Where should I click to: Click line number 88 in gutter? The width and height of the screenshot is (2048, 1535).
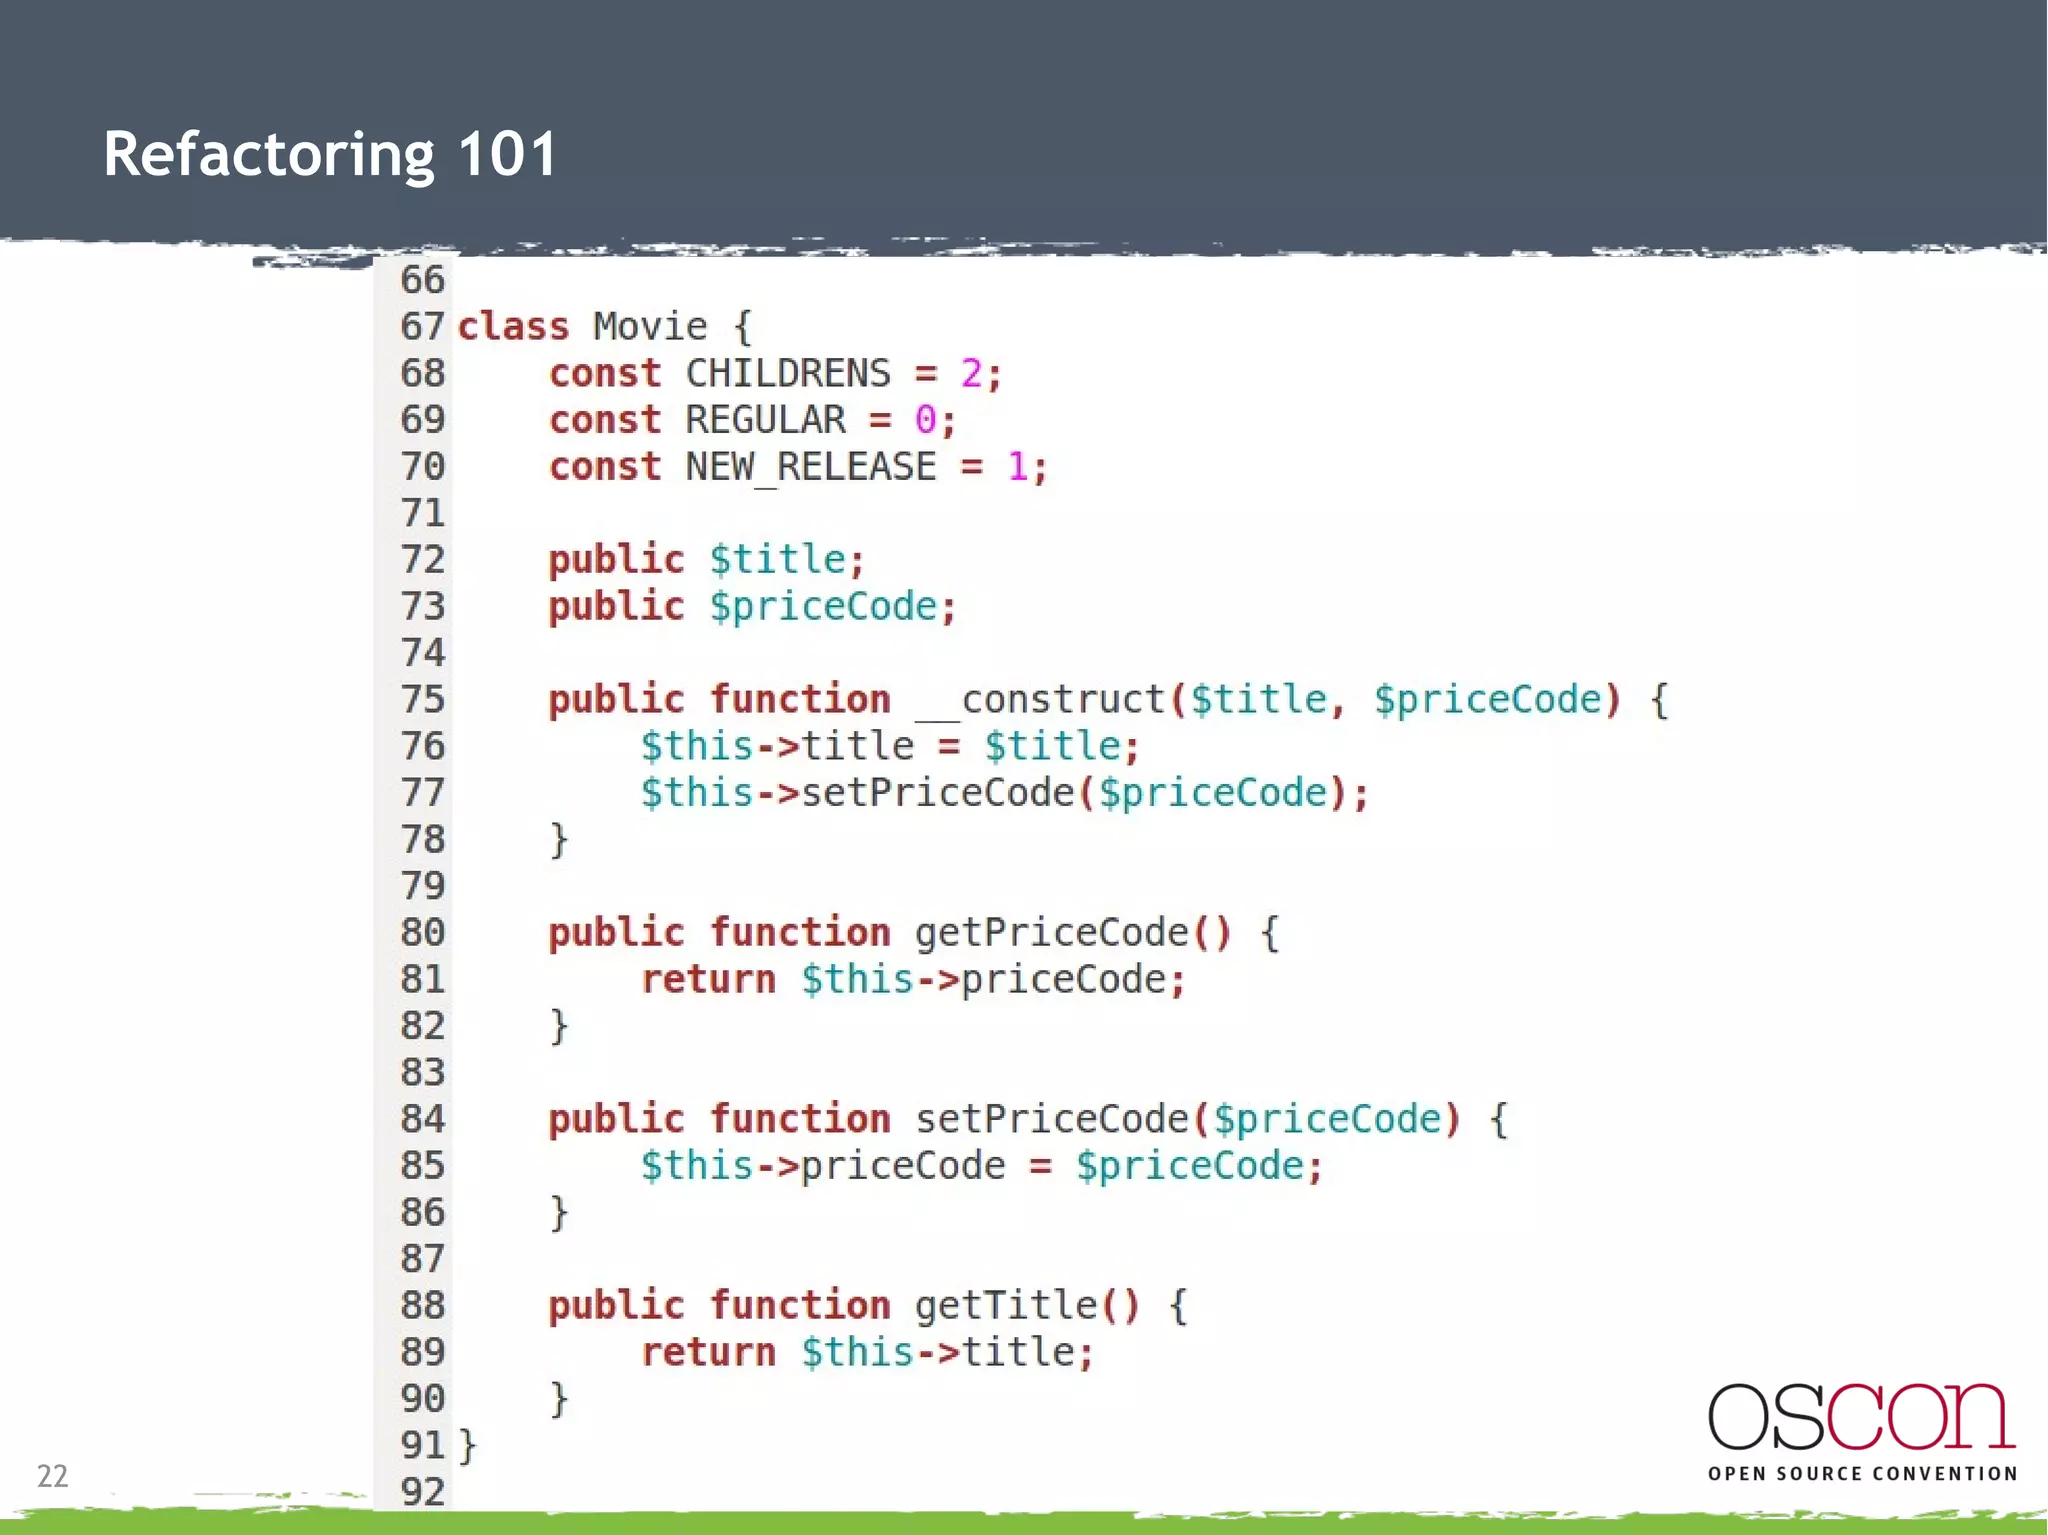[x=422, y=1306]
